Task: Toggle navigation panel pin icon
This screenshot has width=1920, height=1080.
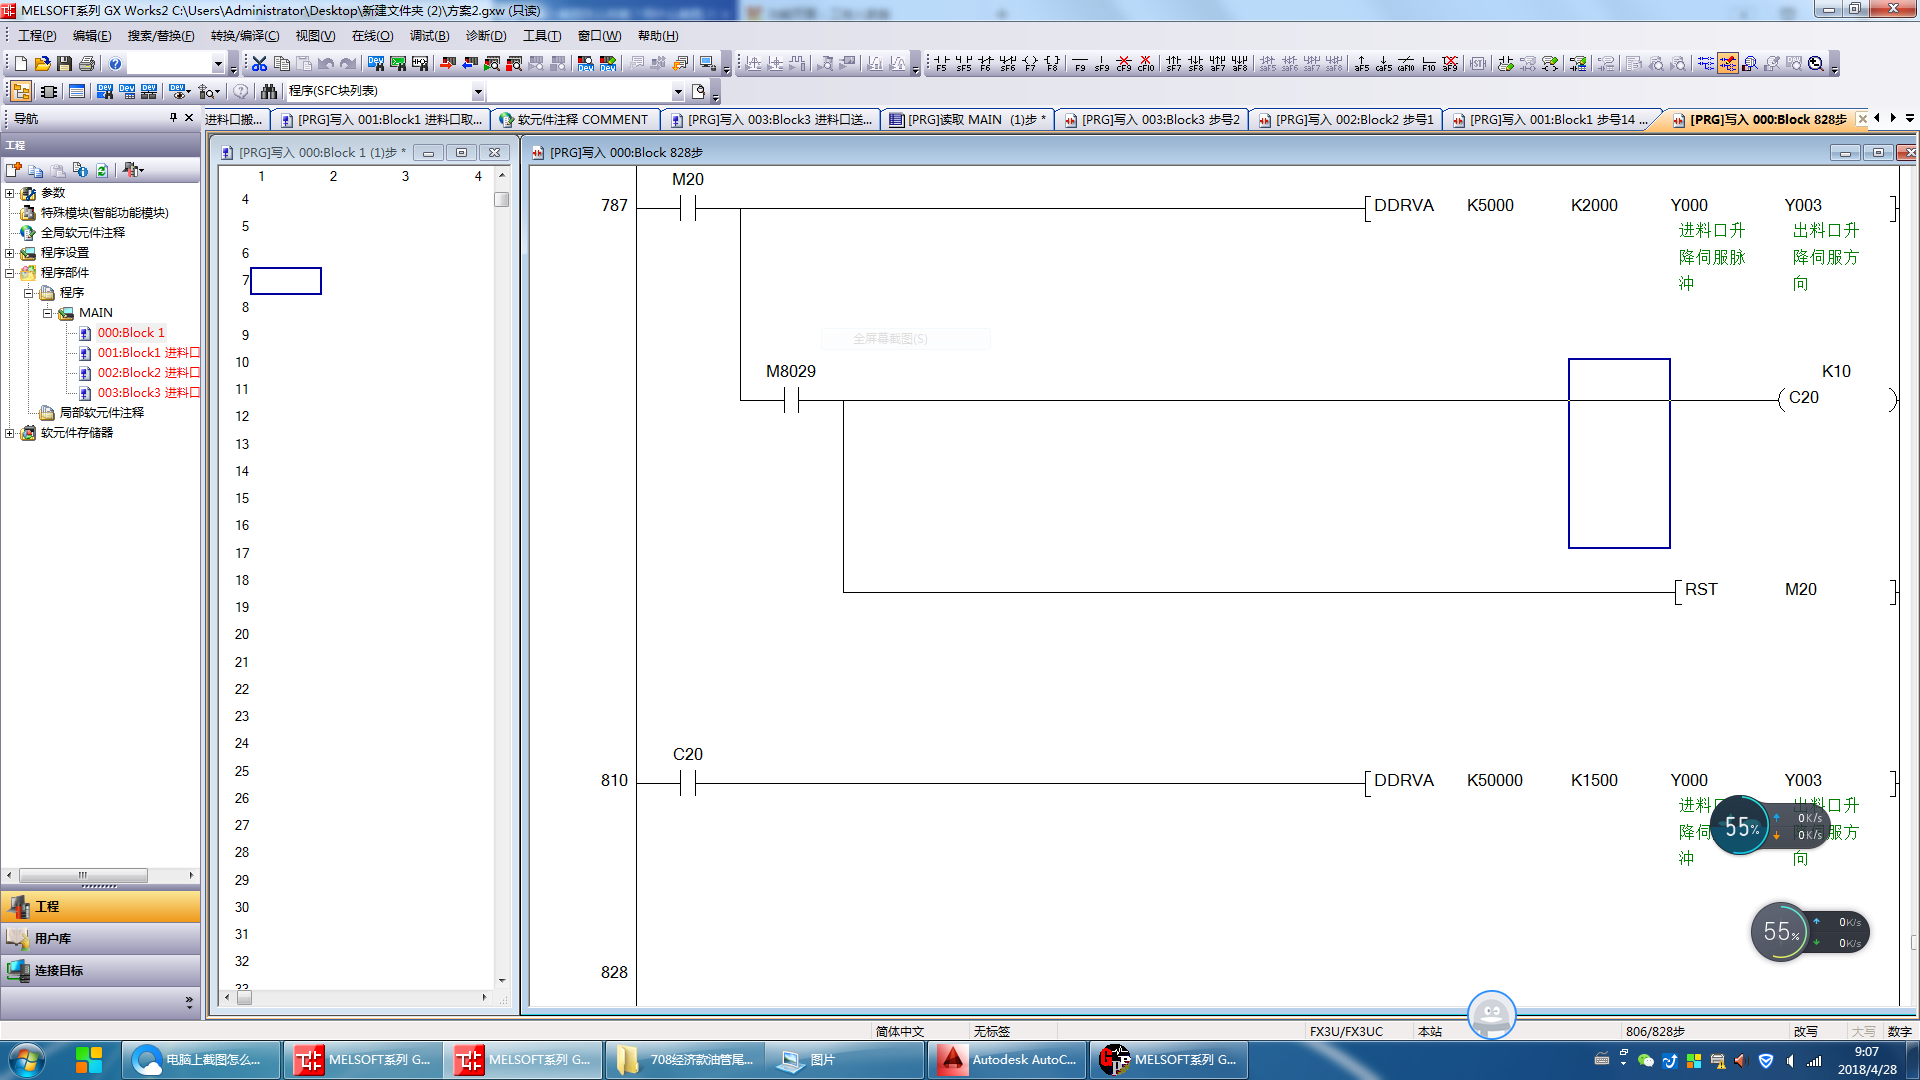Action: (x=173, y=118)
